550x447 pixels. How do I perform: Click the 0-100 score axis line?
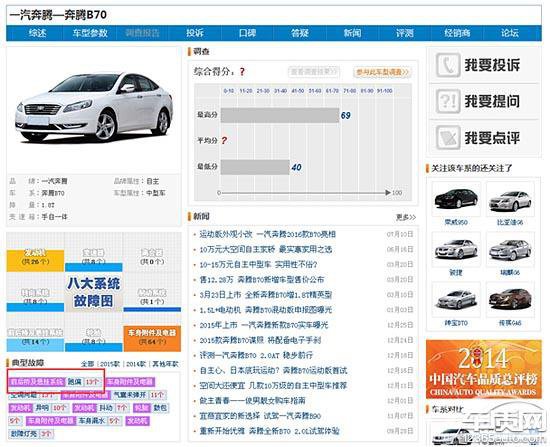click(306, 193)
